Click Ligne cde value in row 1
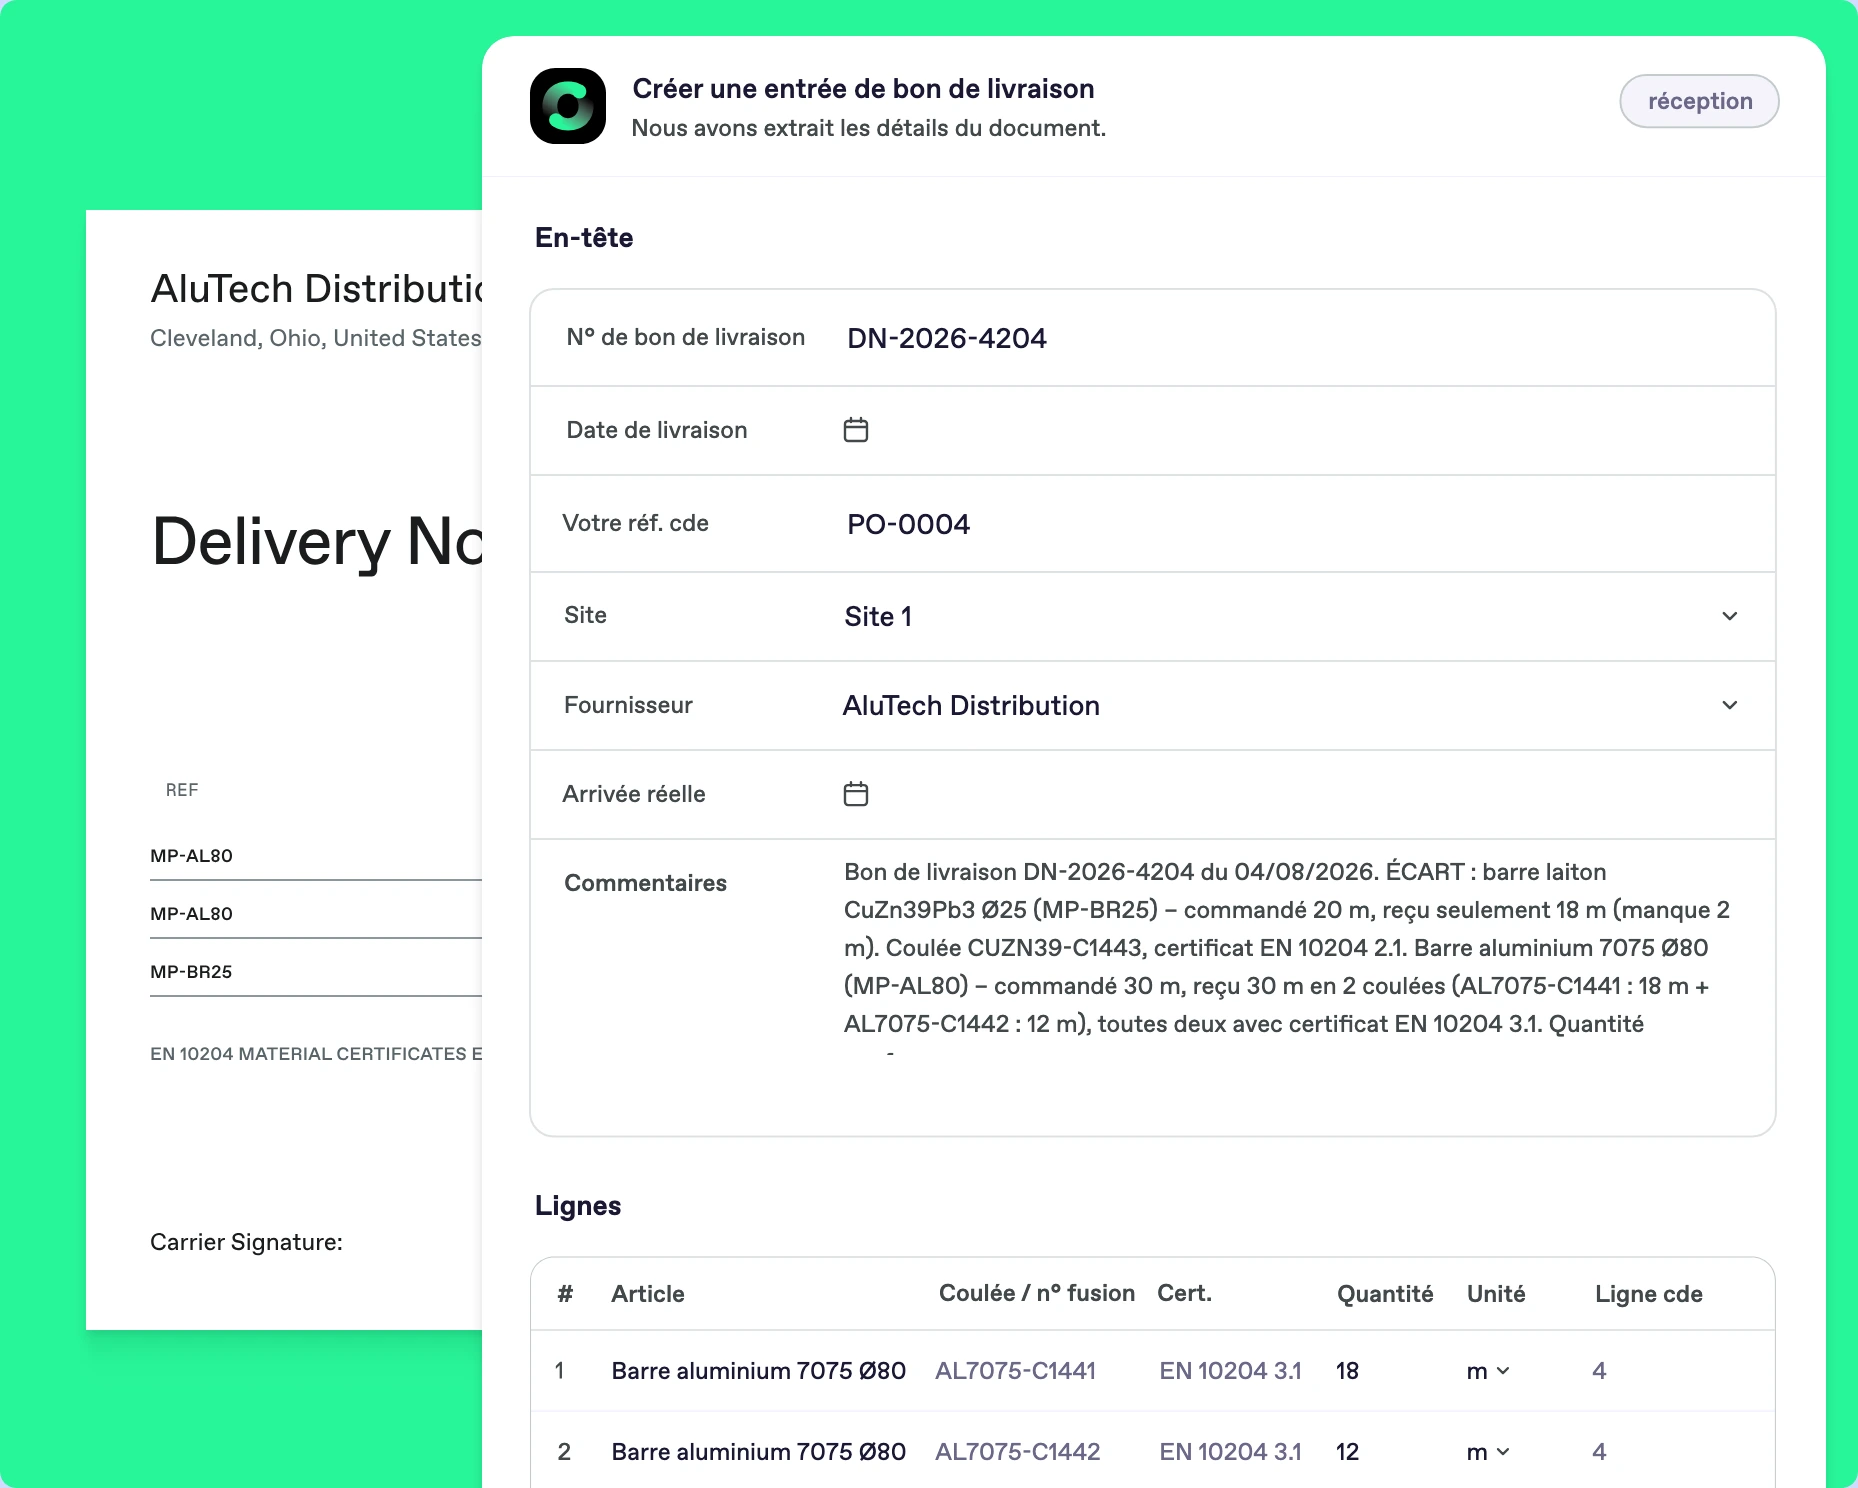The height and width of the screenshot is (1488, 1858). pos(1599,1371)
